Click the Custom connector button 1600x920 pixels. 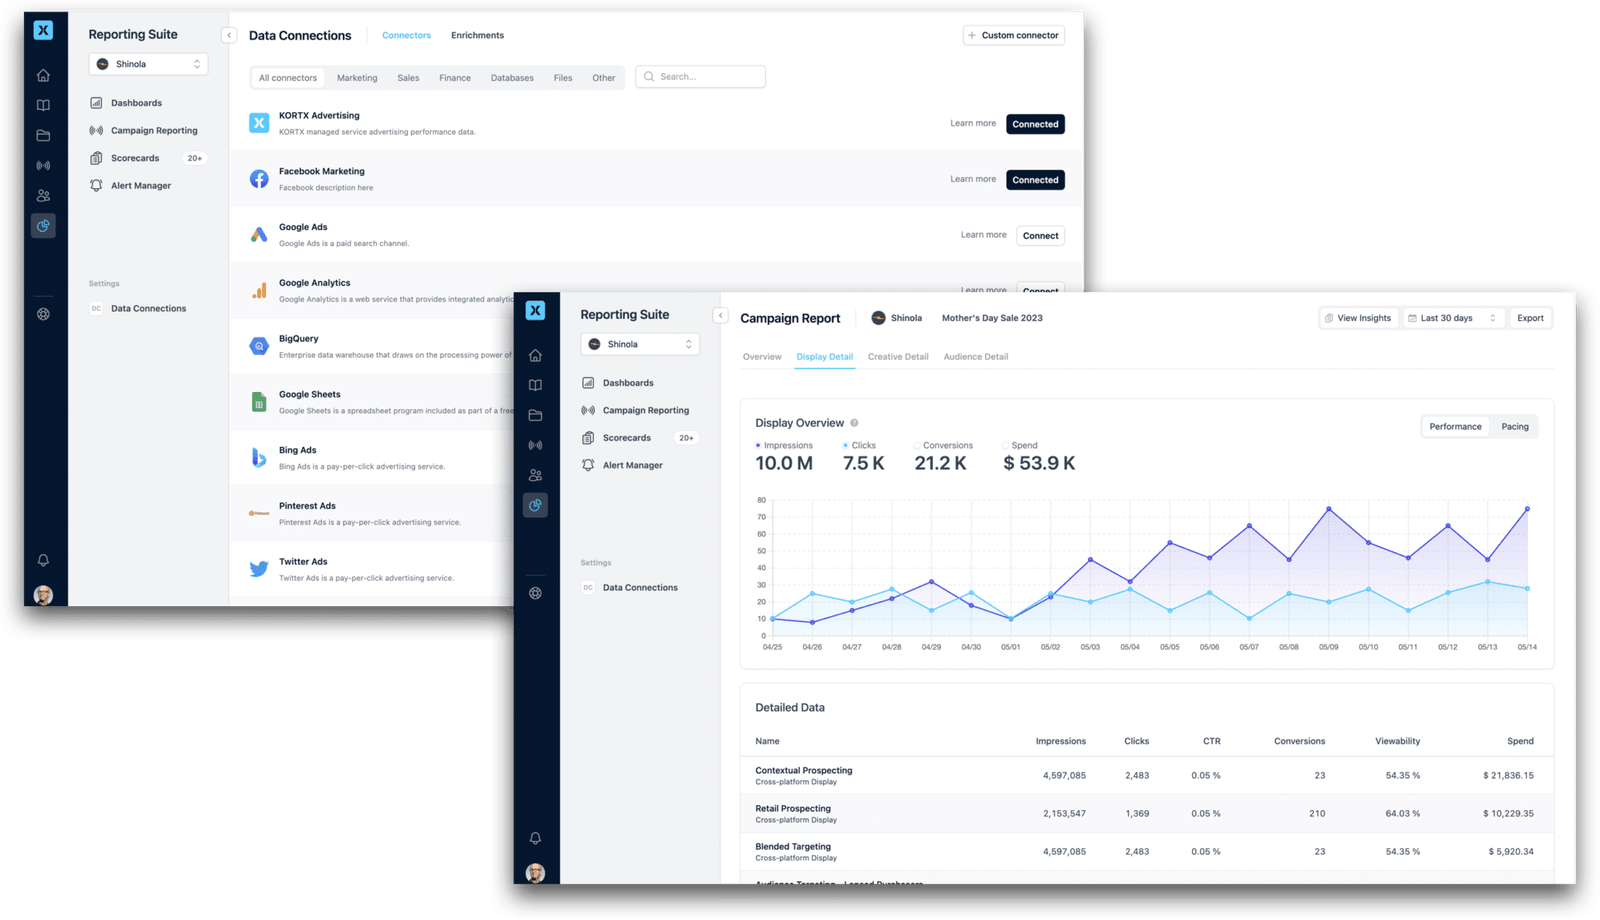(x=1013, y=35)
